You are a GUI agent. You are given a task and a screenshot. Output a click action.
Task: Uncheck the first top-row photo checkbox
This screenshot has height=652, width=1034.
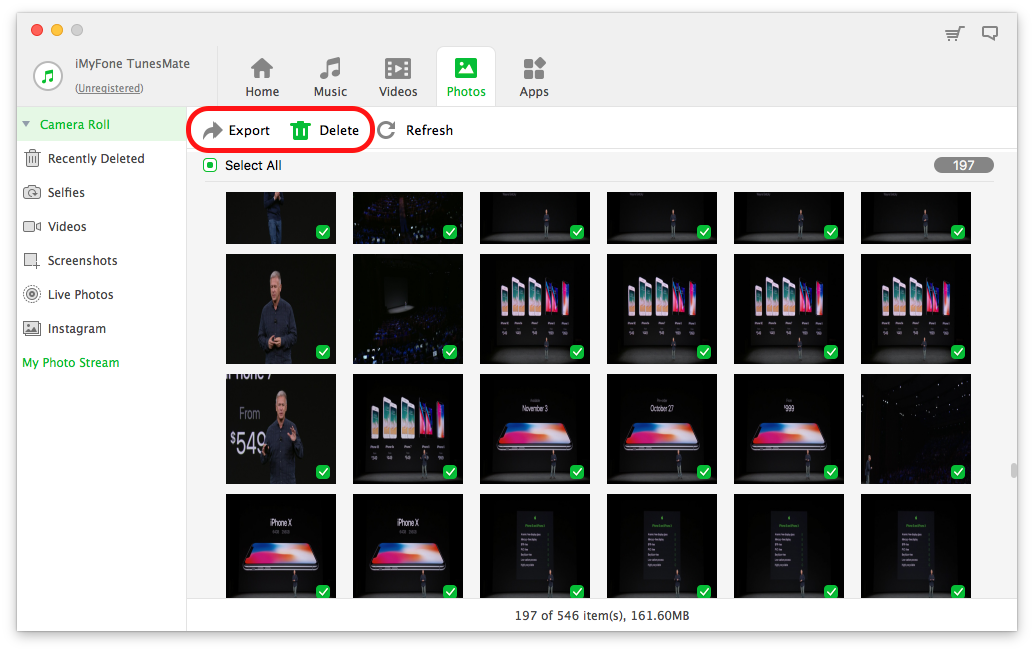click(x=323, y=231)
